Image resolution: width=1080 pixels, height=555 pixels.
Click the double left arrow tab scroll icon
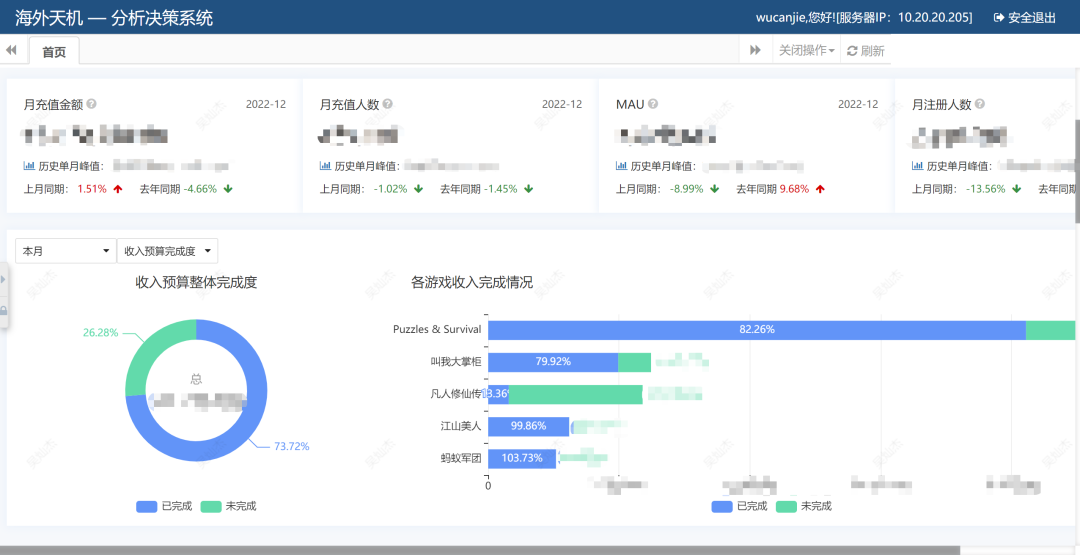click(x=11, y=50)
